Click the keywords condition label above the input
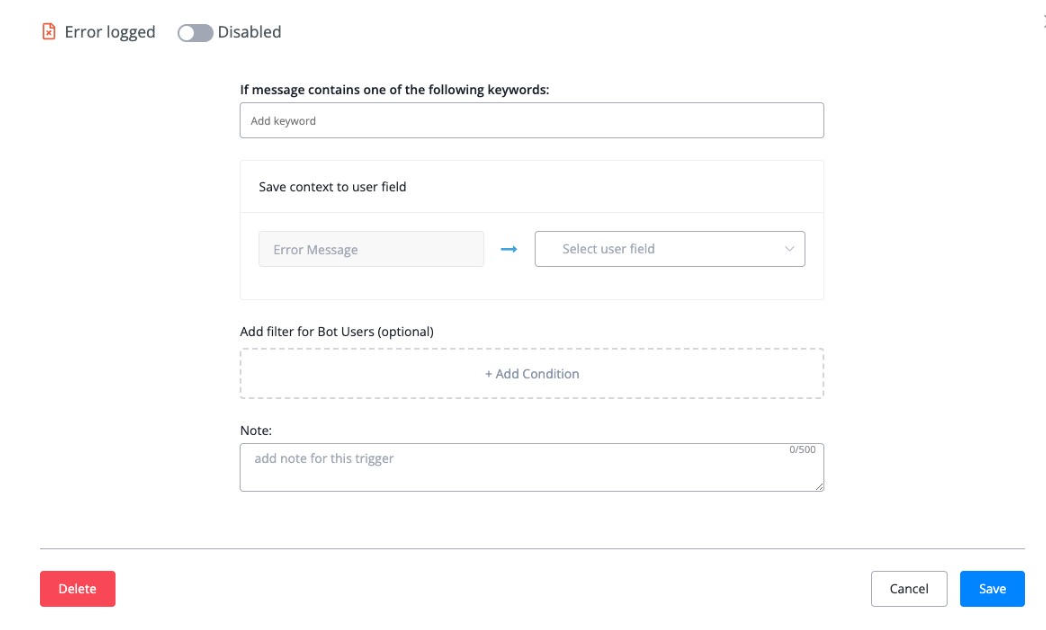Image resolution: width=1046 pixels, height=630 pixels. (x=394, y=89)
